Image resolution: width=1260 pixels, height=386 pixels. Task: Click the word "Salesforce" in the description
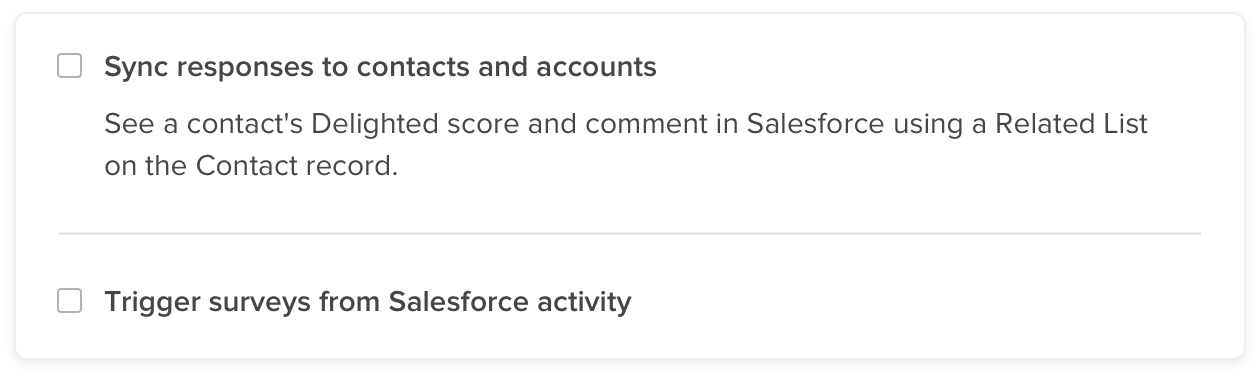[x=816, y=125]
